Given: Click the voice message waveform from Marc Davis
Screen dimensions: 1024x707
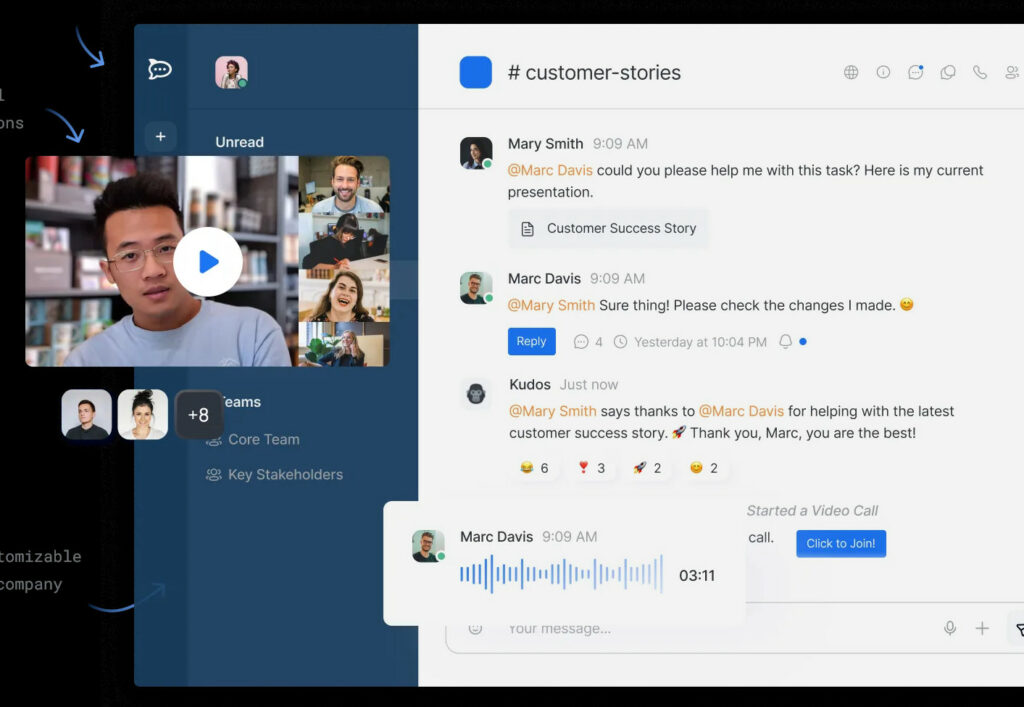Looking at the screenshot, I should click(x=561, y=575).
